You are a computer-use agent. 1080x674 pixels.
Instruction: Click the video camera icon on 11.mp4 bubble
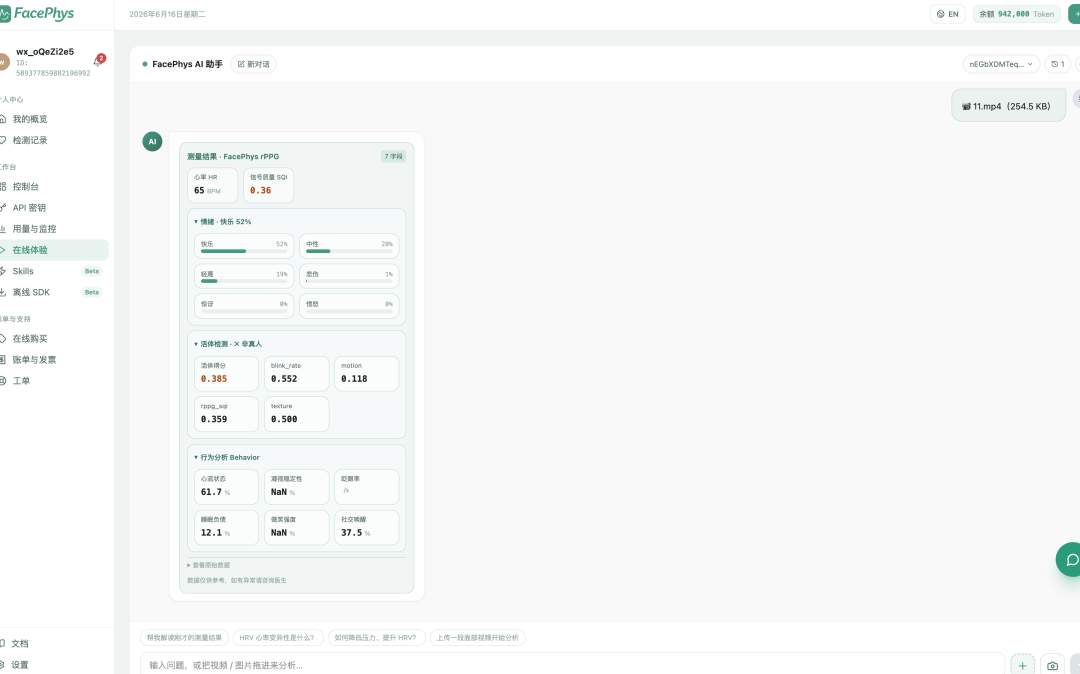(966, 107)
